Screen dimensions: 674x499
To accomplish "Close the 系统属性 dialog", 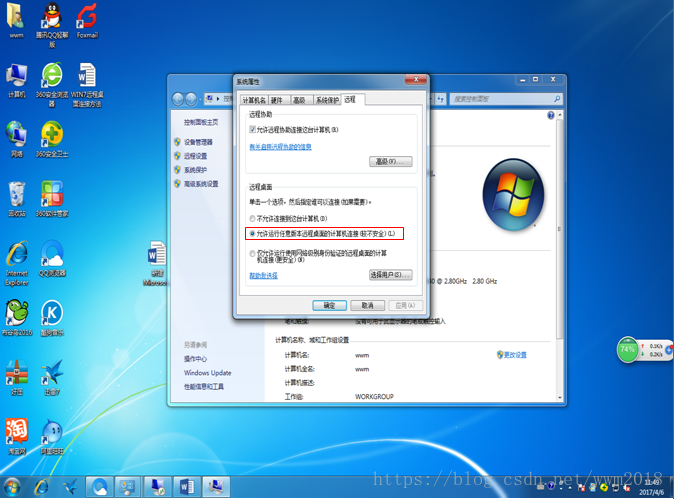I will click(416, 80).
